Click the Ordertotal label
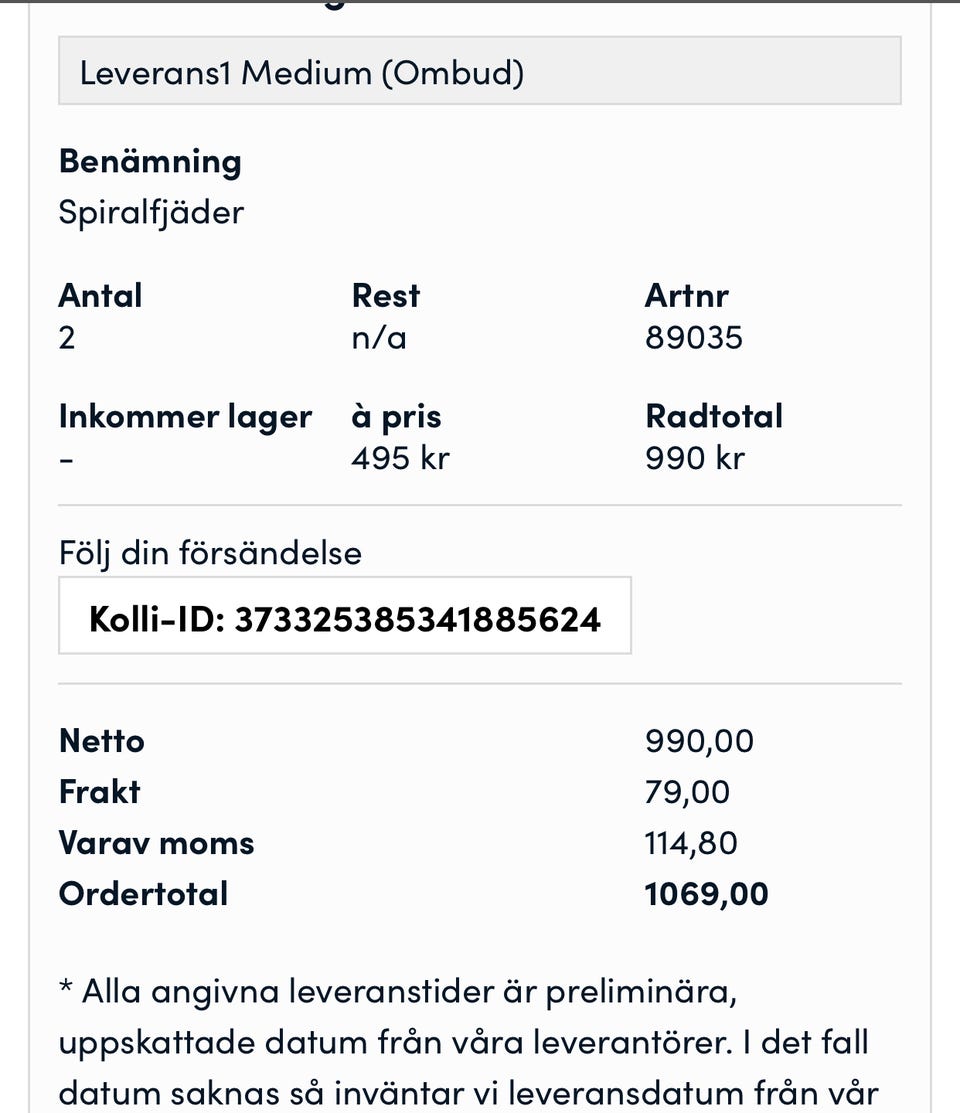The height and width of the screenshot is (1113, 960). pyautogui.click(x=143, y=894)
